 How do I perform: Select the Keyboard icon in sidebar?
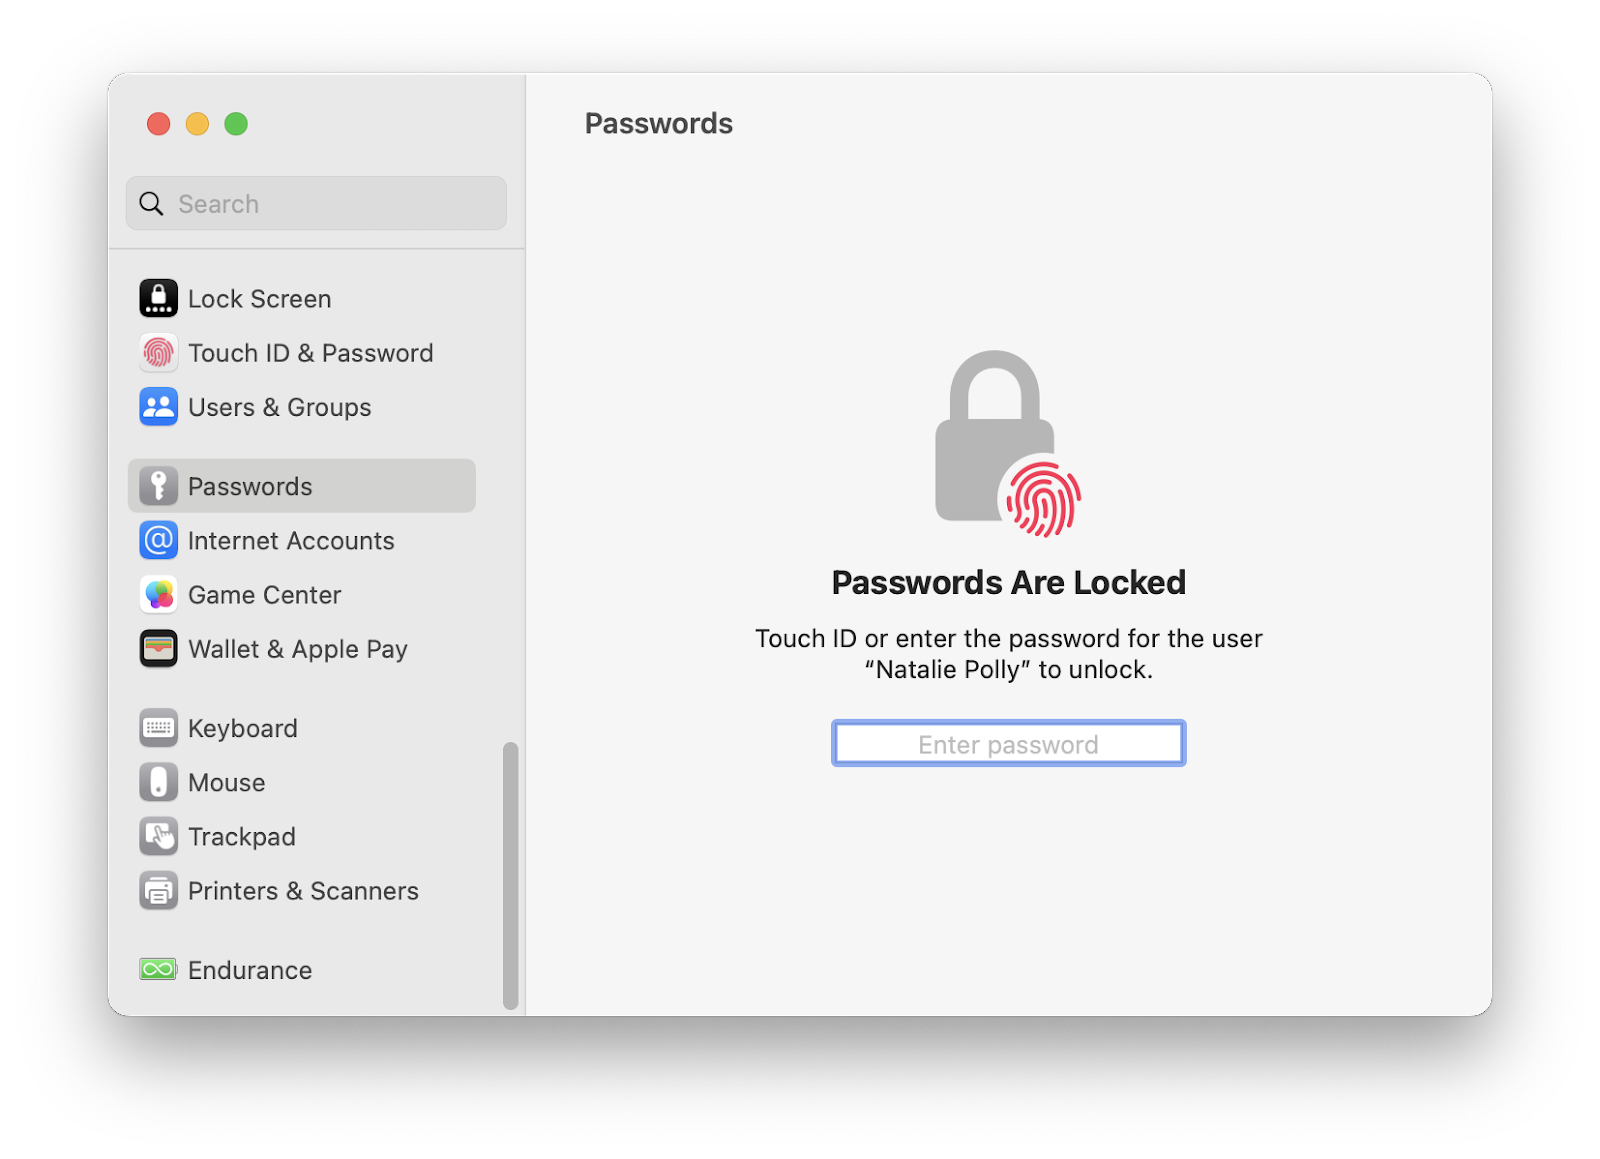[x=158, y=728]
